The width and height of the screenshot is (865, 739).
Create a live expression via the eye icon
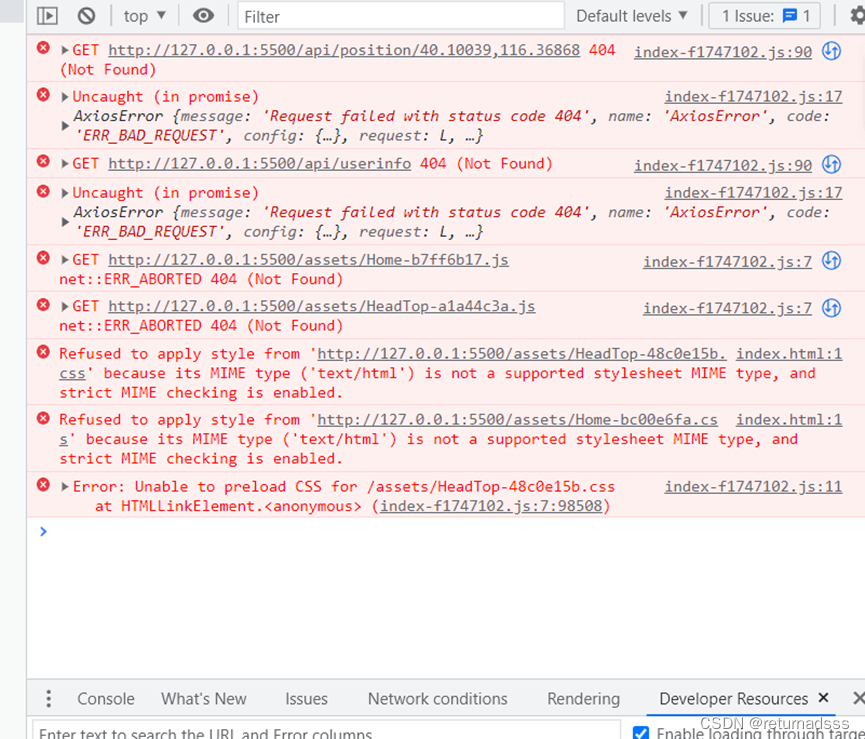pos(204,15)
